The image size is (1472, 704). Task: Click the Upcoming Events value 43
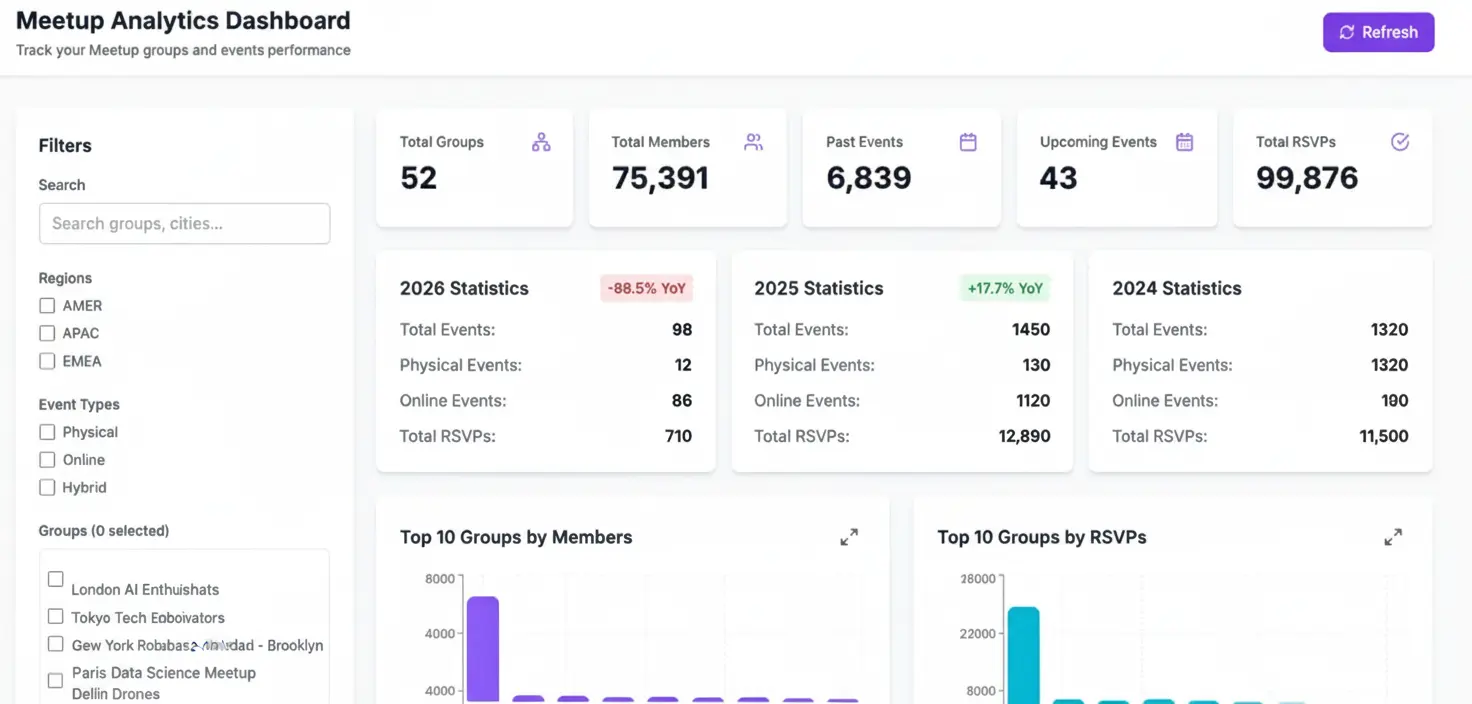1058,178
